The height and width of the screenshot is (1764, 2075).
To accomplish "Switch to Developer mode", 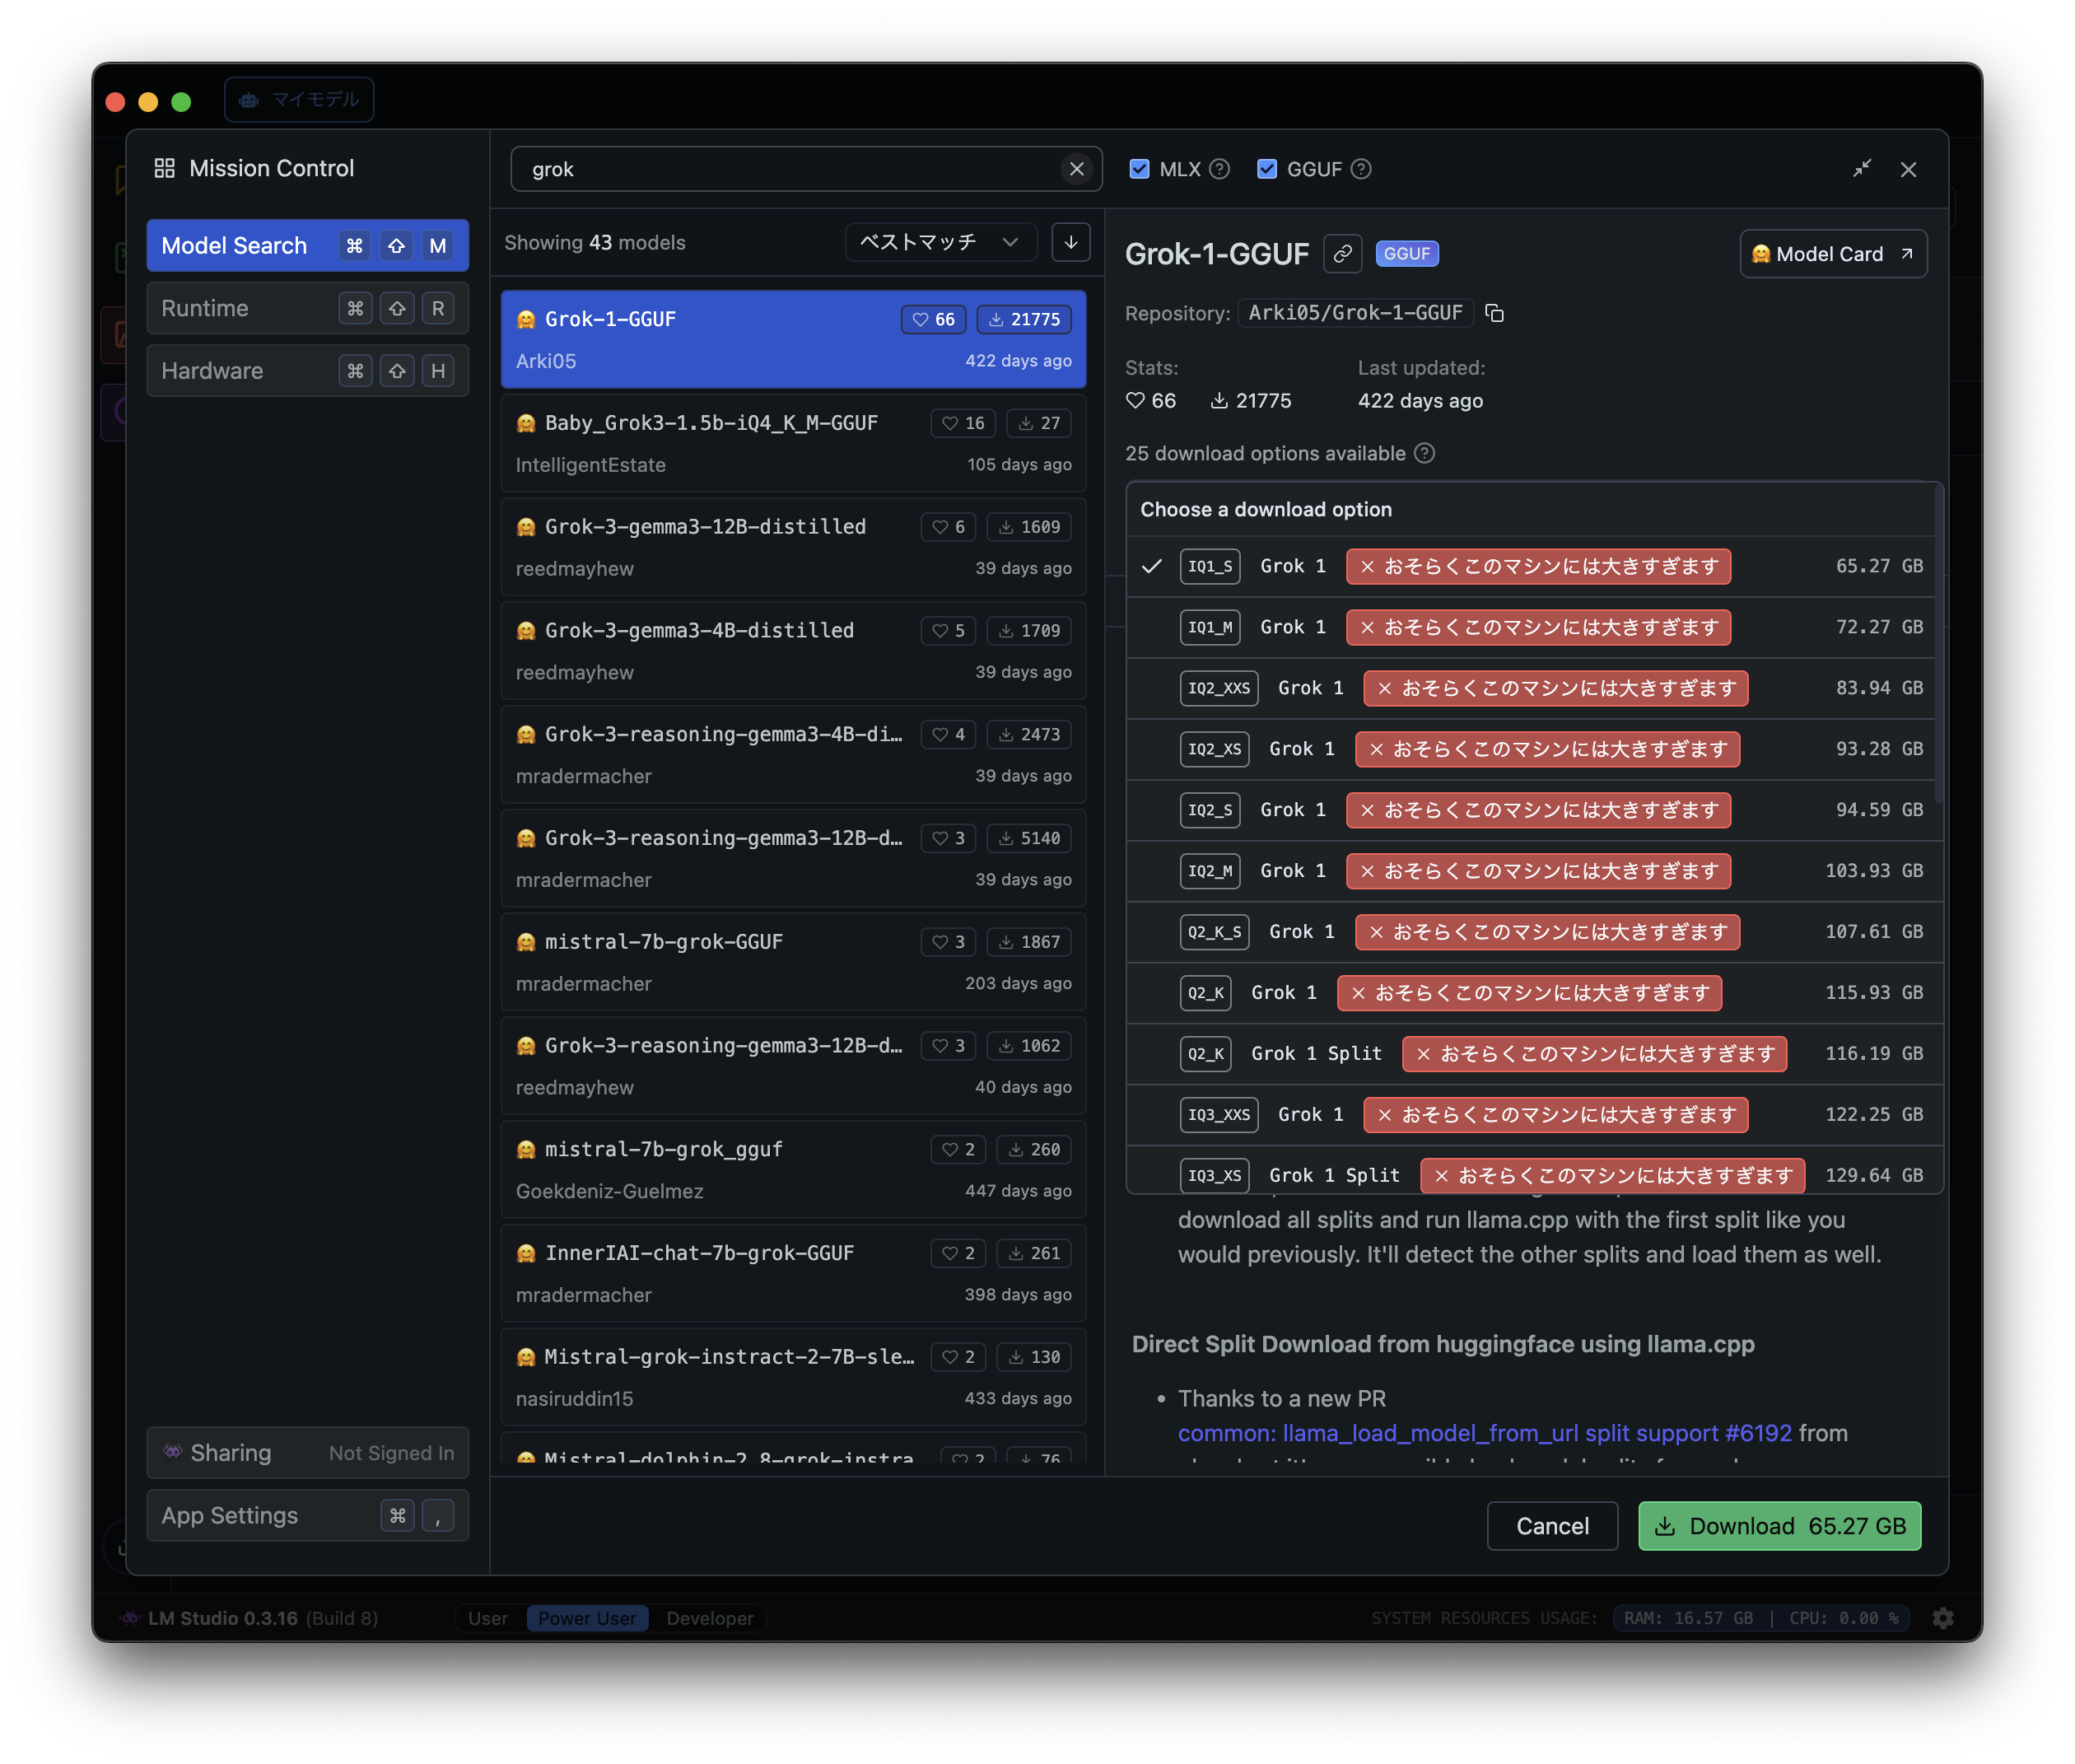I will pos(709,1618).
